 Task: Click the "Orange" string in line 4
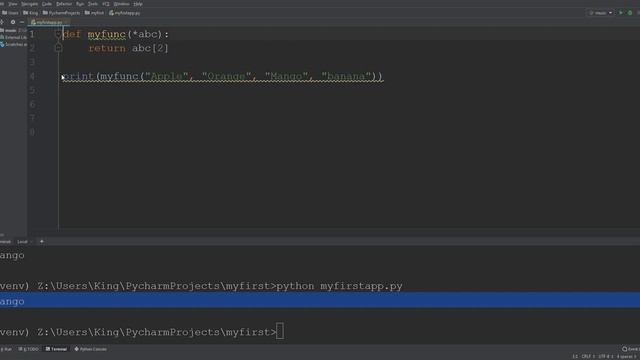tap(227, 76)
